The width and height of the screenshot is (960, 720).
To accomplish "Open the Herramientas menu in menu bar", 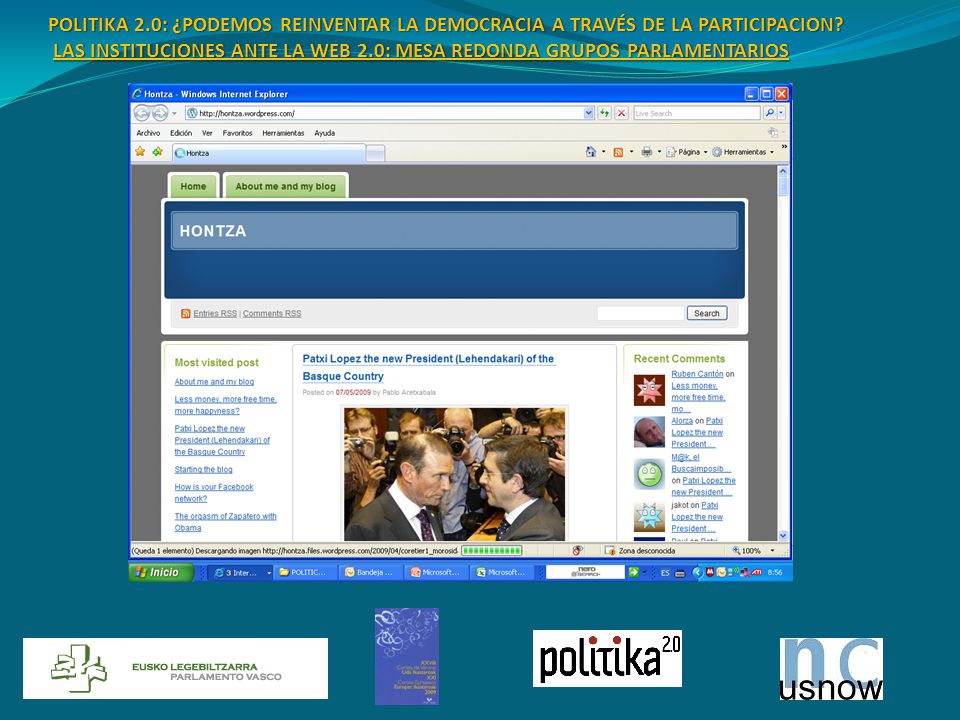I will click(x=283, y=133).
